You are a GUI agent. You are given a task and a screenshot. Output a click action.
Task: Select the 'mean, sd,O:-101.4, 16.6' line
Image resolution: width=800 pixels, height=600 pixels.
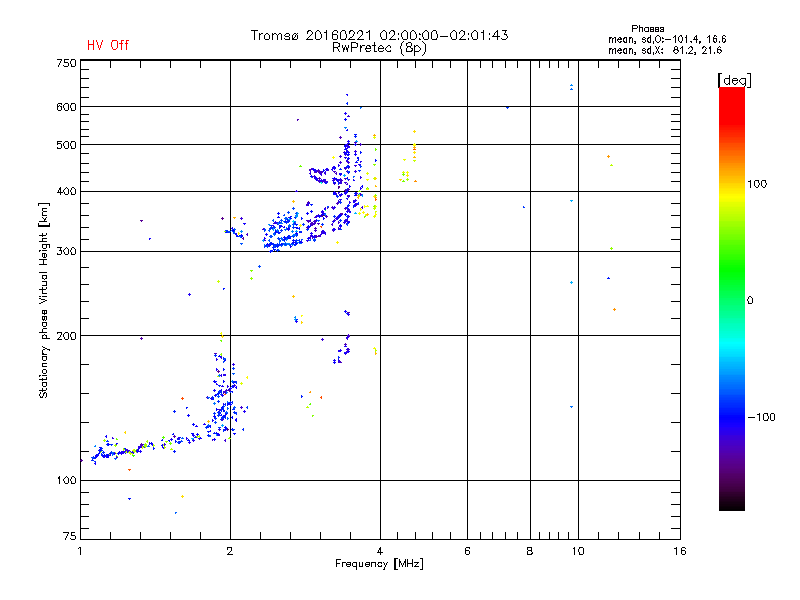point(667,39)
